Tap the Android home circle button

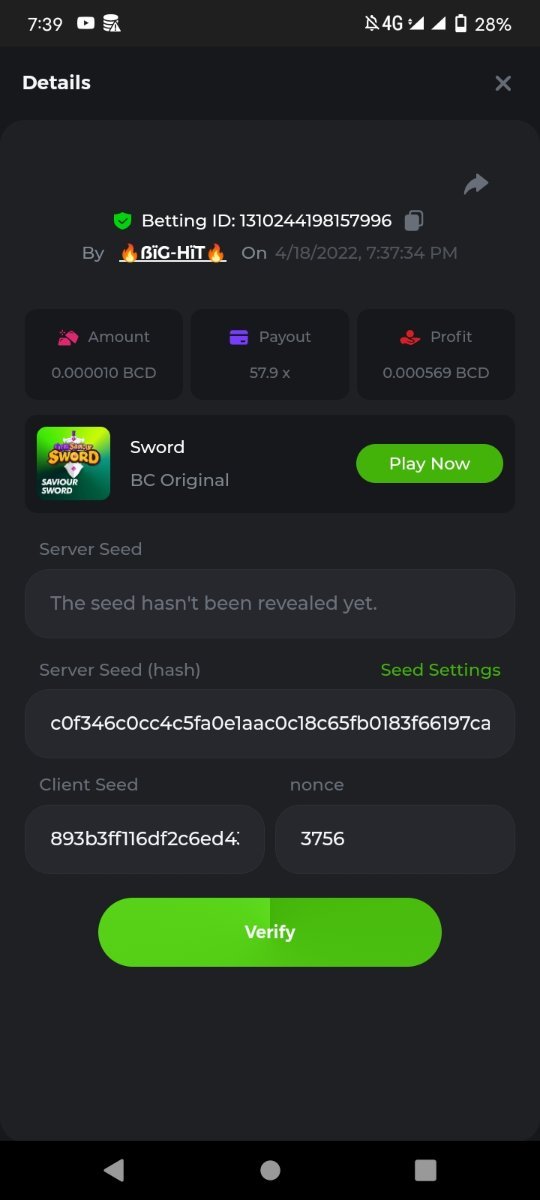pyautogui.click(x=270, y=1170)
